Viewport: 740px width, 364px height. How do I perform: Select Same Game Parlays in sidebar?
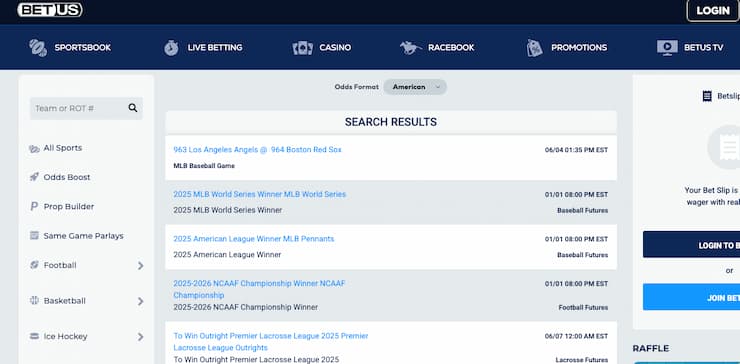[x=84, y=236]
